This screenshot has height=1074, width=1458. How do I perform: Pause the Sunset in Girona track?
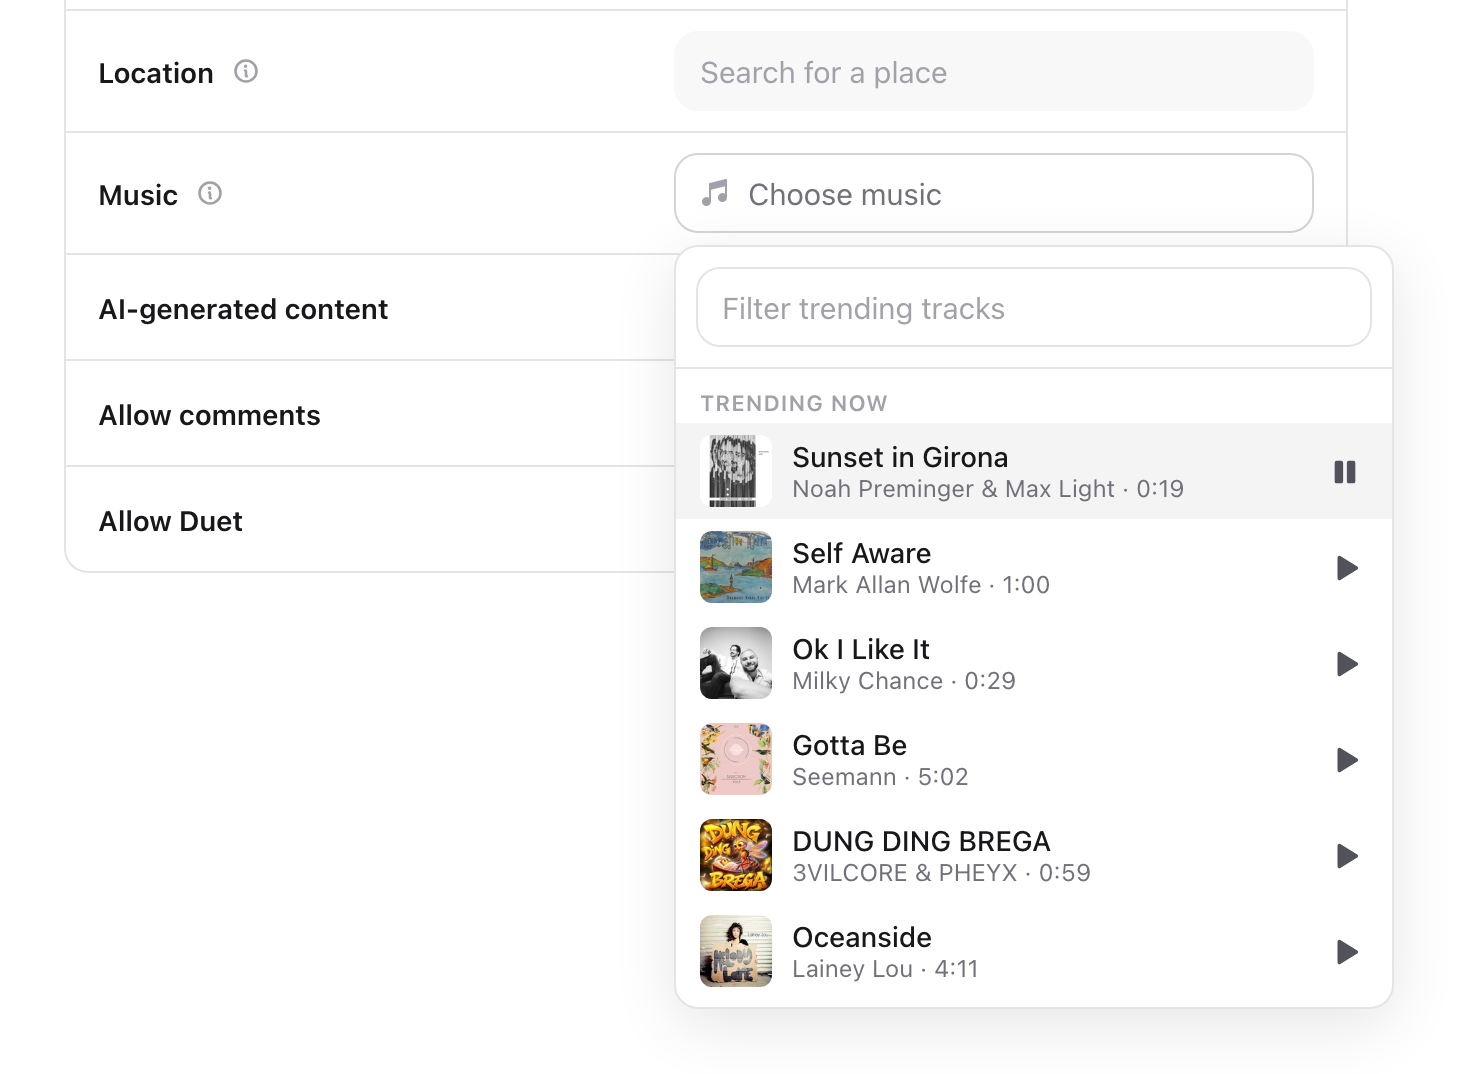click(x=1345, y=472)
